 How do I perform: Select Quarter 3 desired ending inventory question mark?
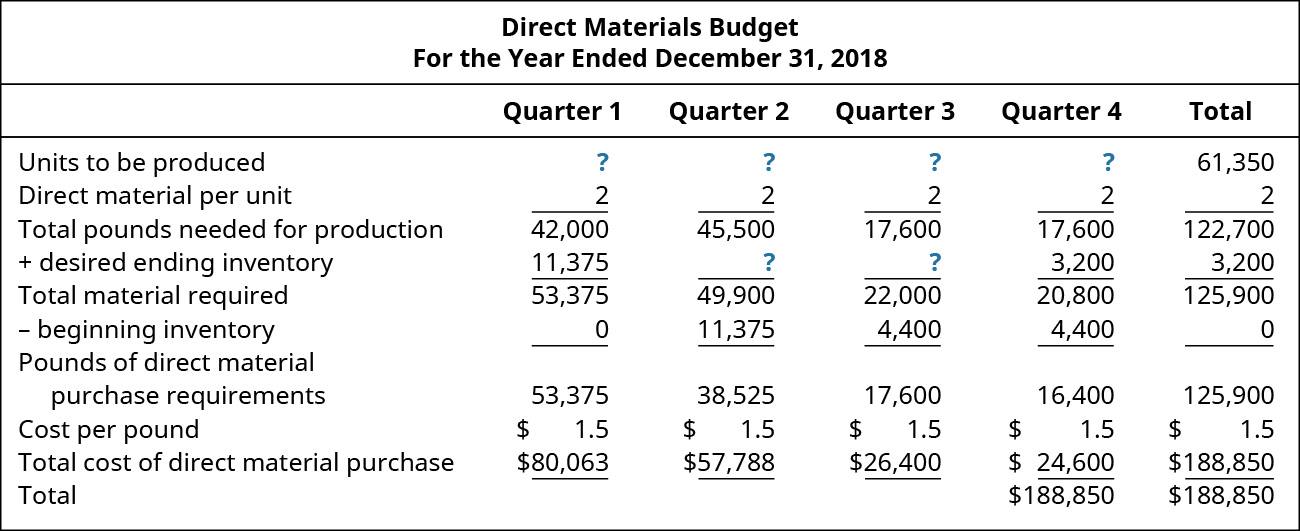(934, 263)
